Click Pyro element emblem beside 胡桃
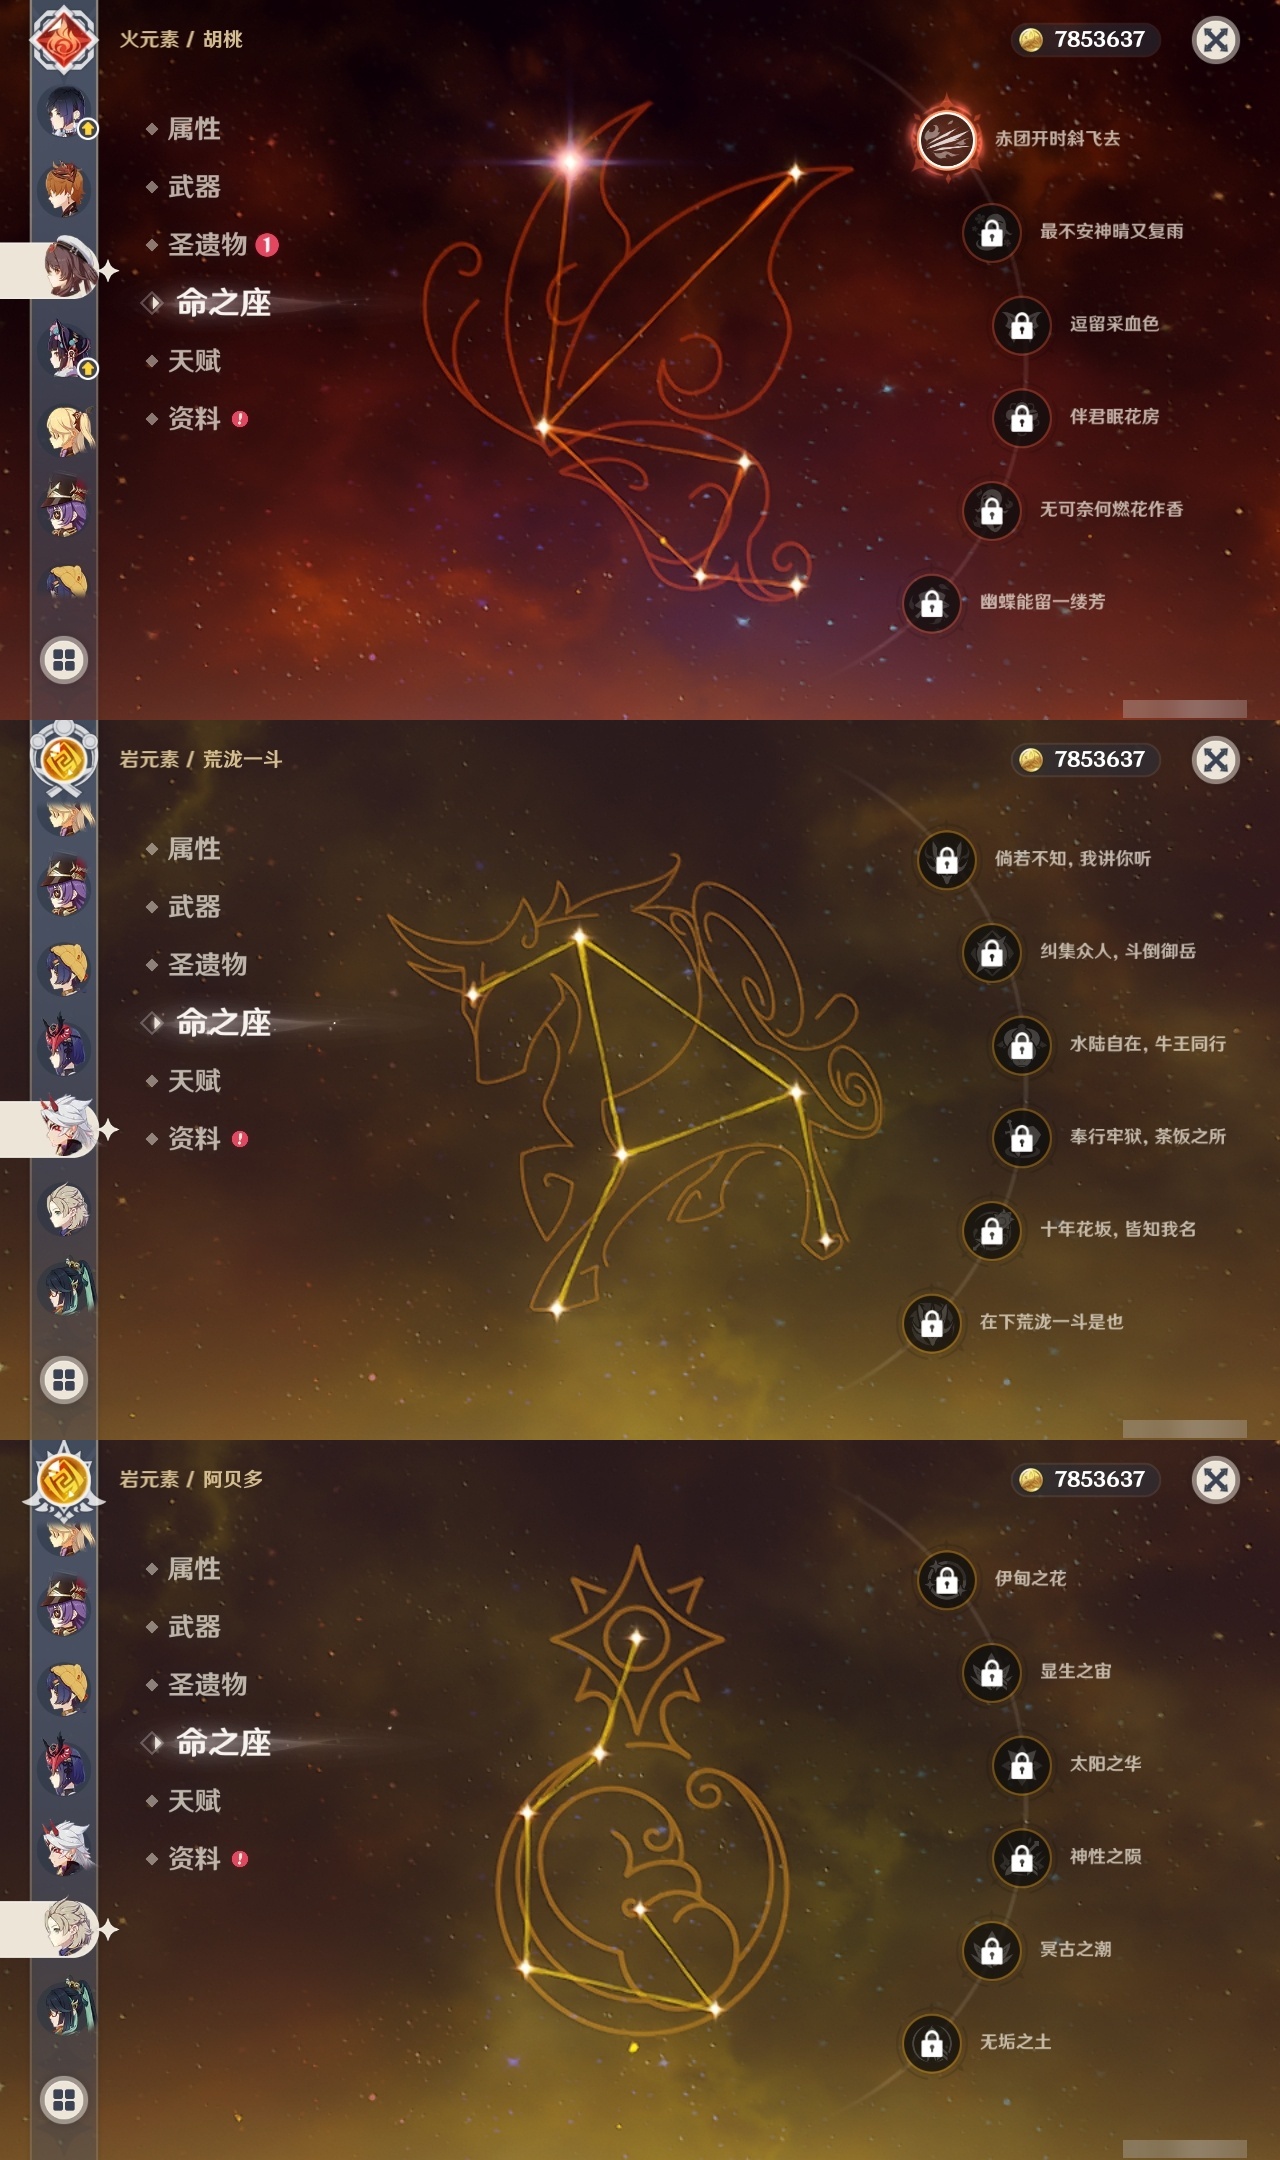 [x=64, y=40]
